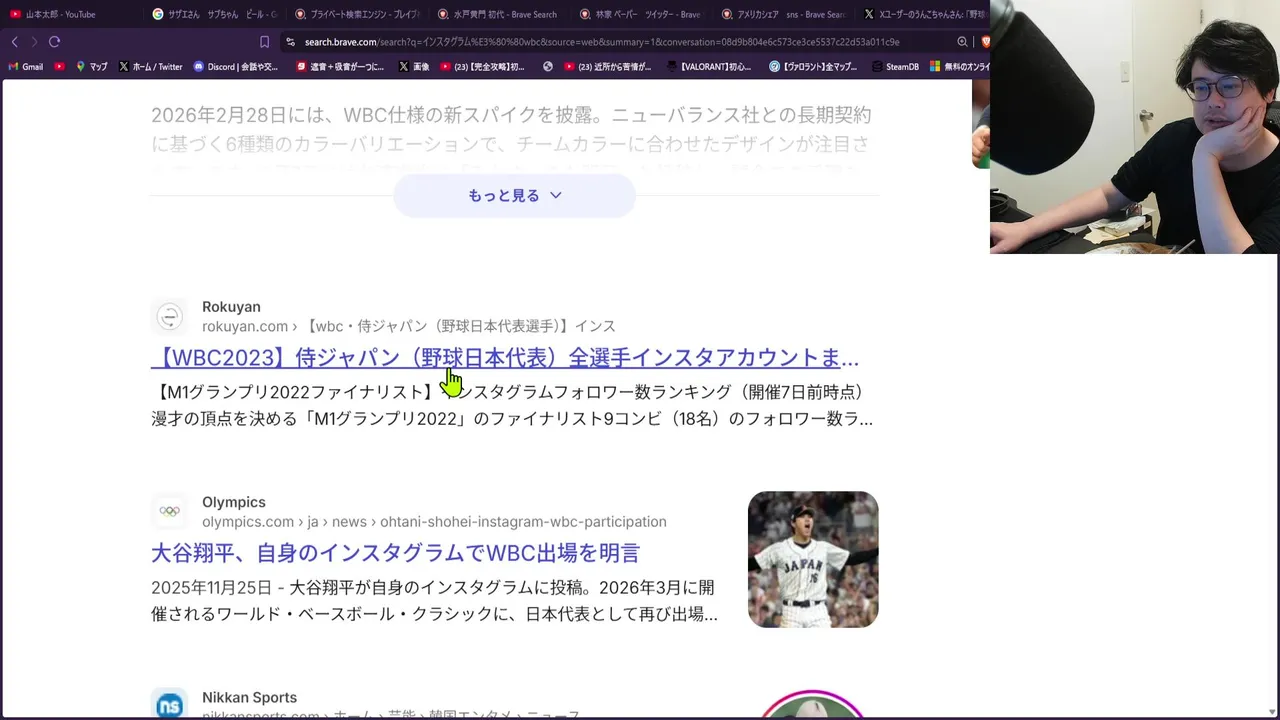Click the zoom magnifier icon in address bar
1280x720 pixels.
tap(962, 42)
